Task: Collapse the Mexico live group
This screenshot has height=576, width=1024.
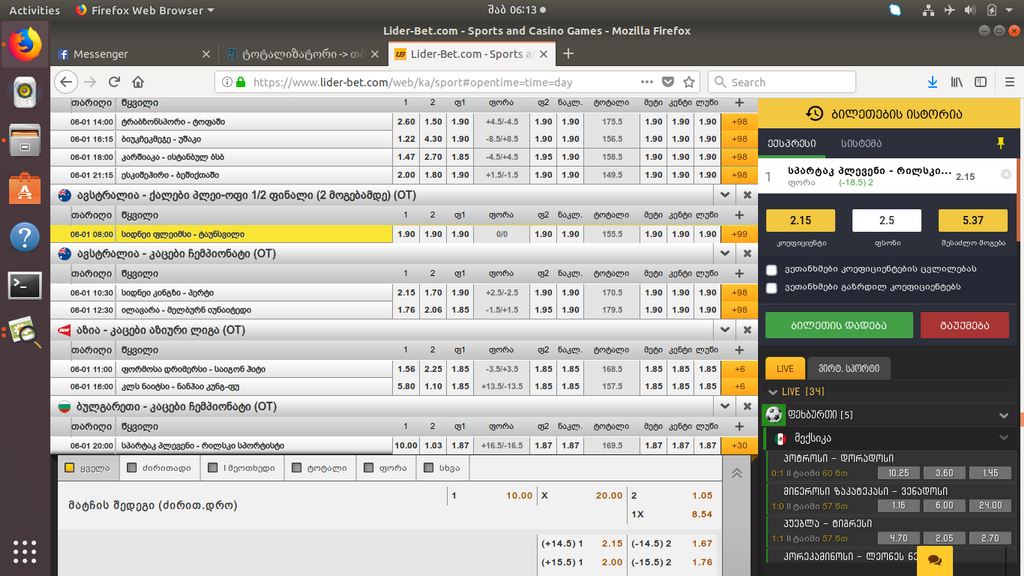Action: [1004, 438]
